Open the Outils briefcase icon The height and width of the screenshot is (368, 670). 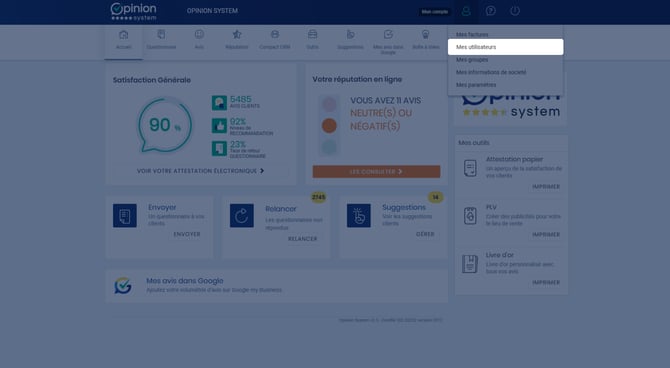(312, 34)
